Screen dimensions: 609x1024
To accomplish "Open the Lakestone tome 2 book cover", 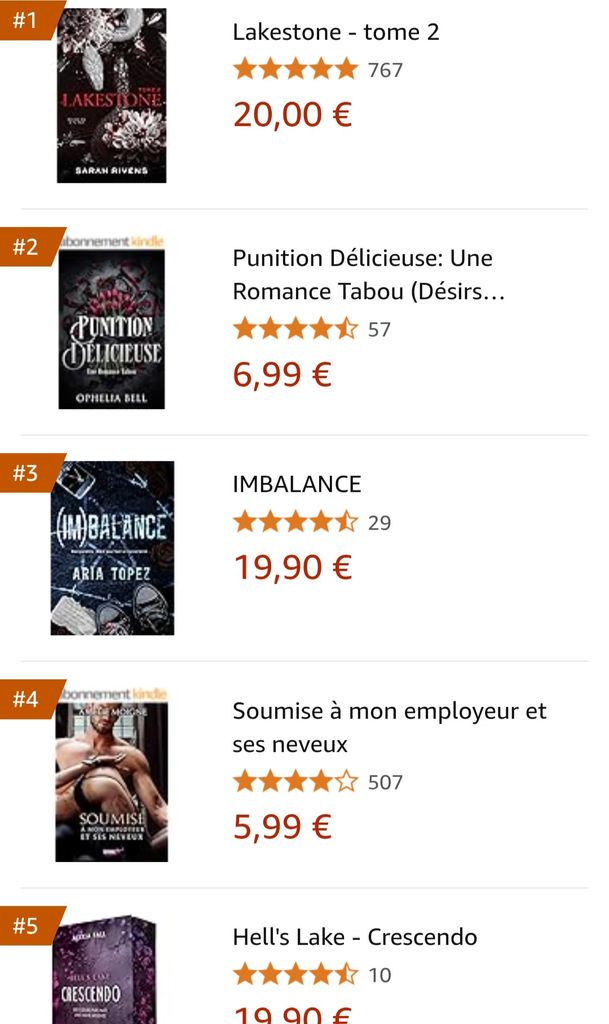I will pos(111,96).
